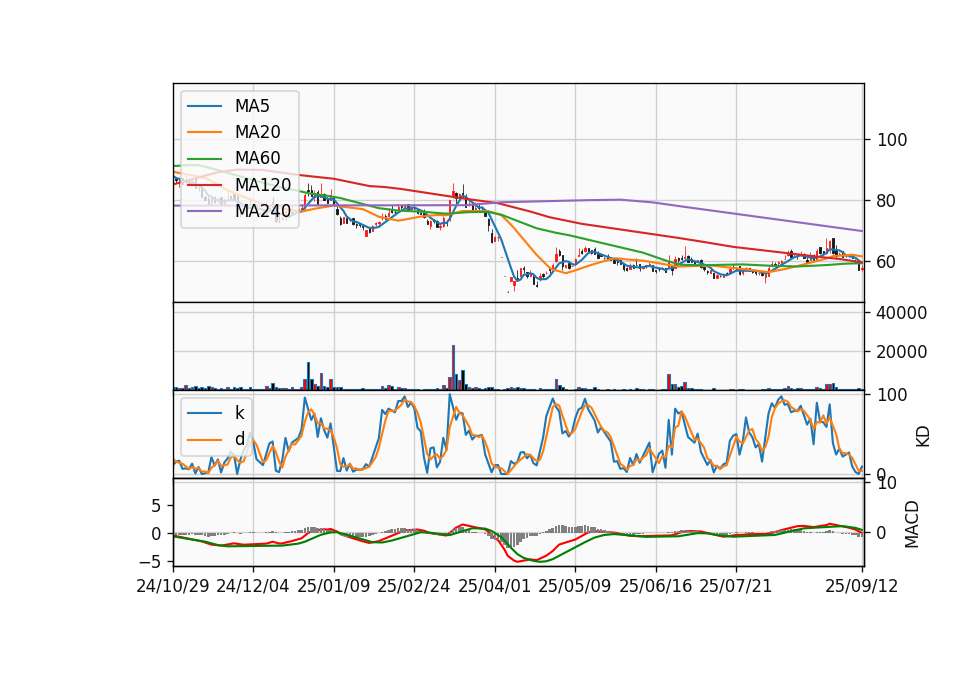Click the 40000 volume axis label
The width and height of the screenshot is (960, 690).
(x=902, y=313)
